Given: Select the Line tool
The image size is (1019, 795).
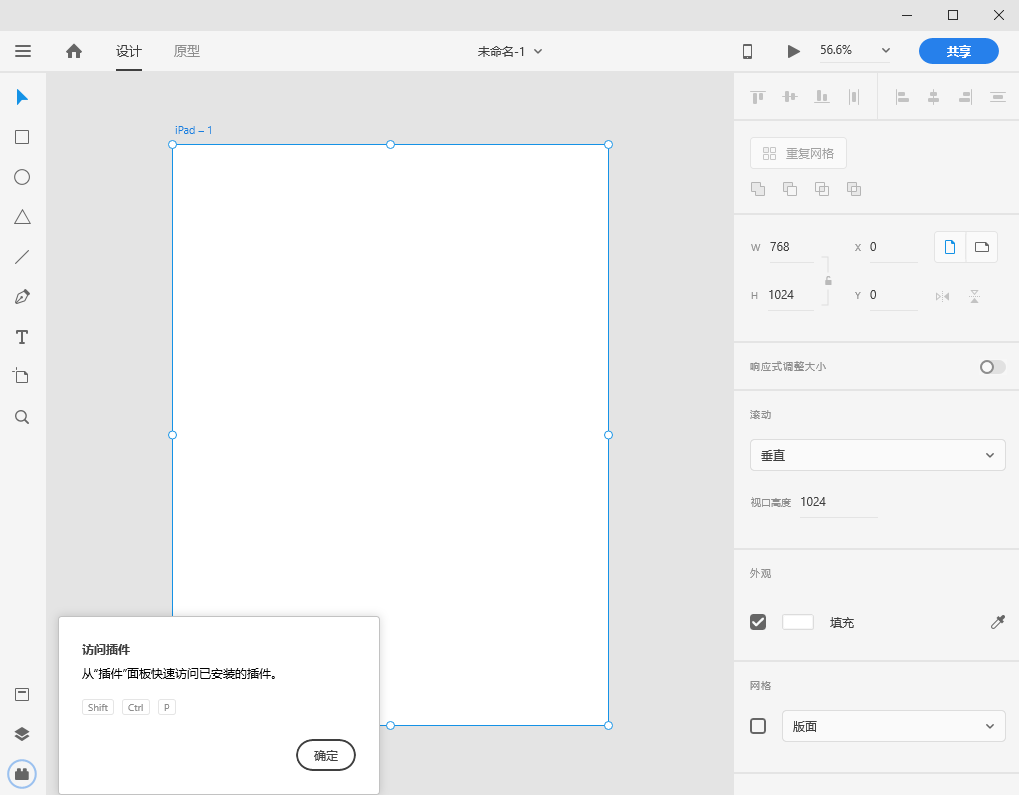Looking at the screenshot, I should (22, 257).
